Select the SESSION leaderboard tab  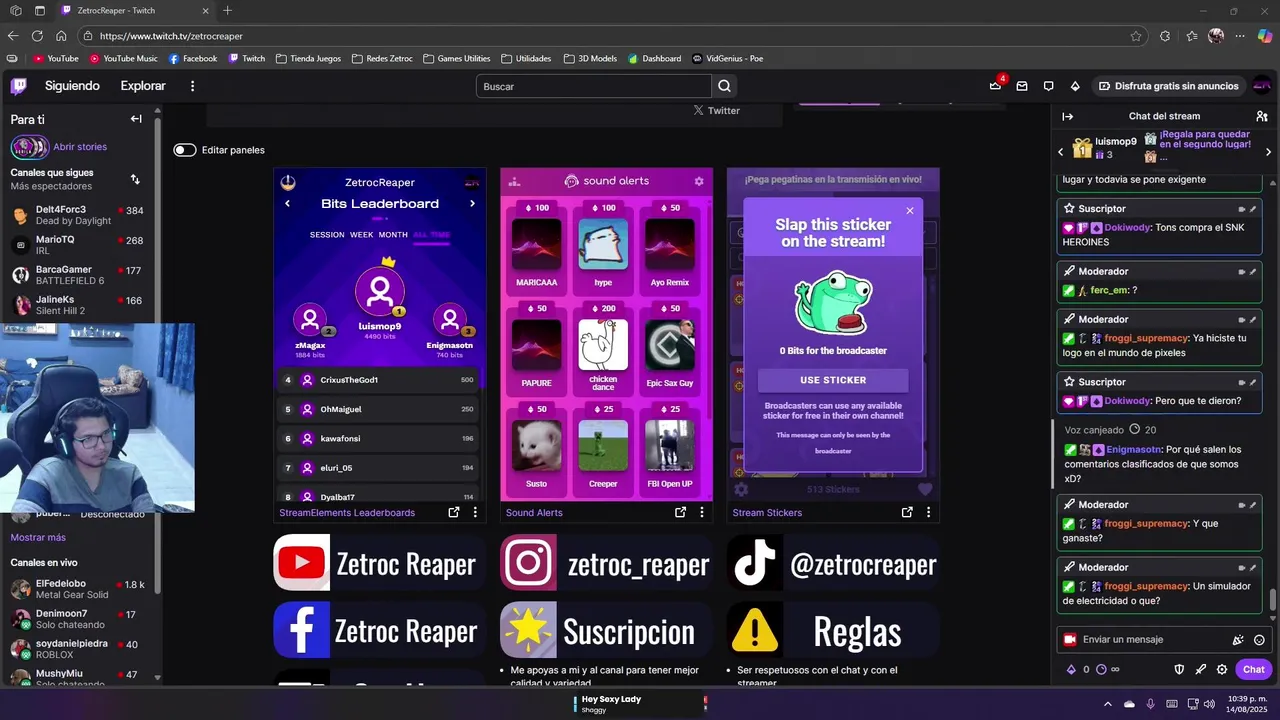tap(327, 235)
